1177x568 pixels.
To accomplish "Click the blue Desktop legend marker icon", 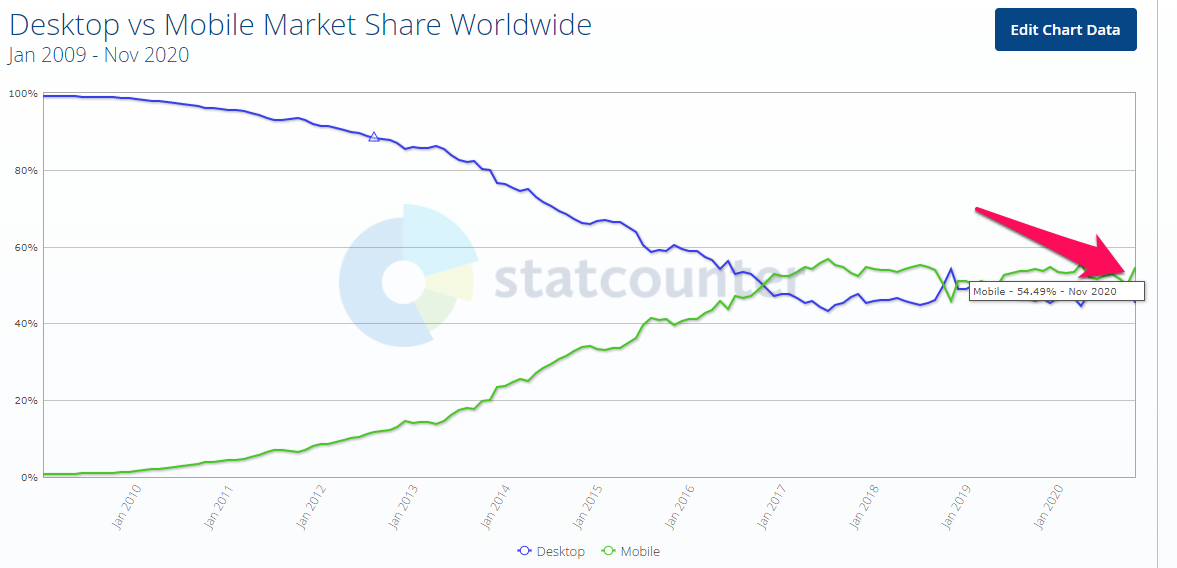I will point(524,551).
